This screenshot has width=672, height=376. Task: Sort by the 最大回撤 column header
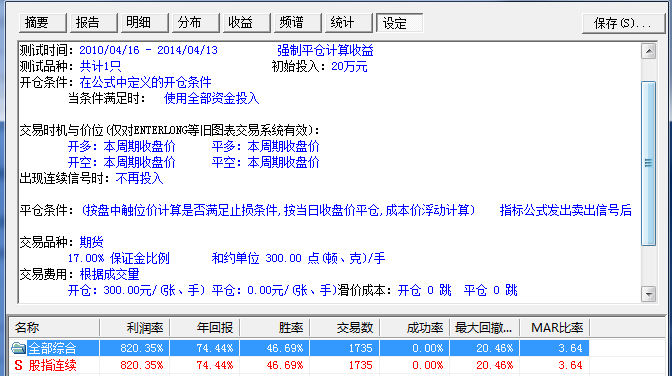point(485,328)
